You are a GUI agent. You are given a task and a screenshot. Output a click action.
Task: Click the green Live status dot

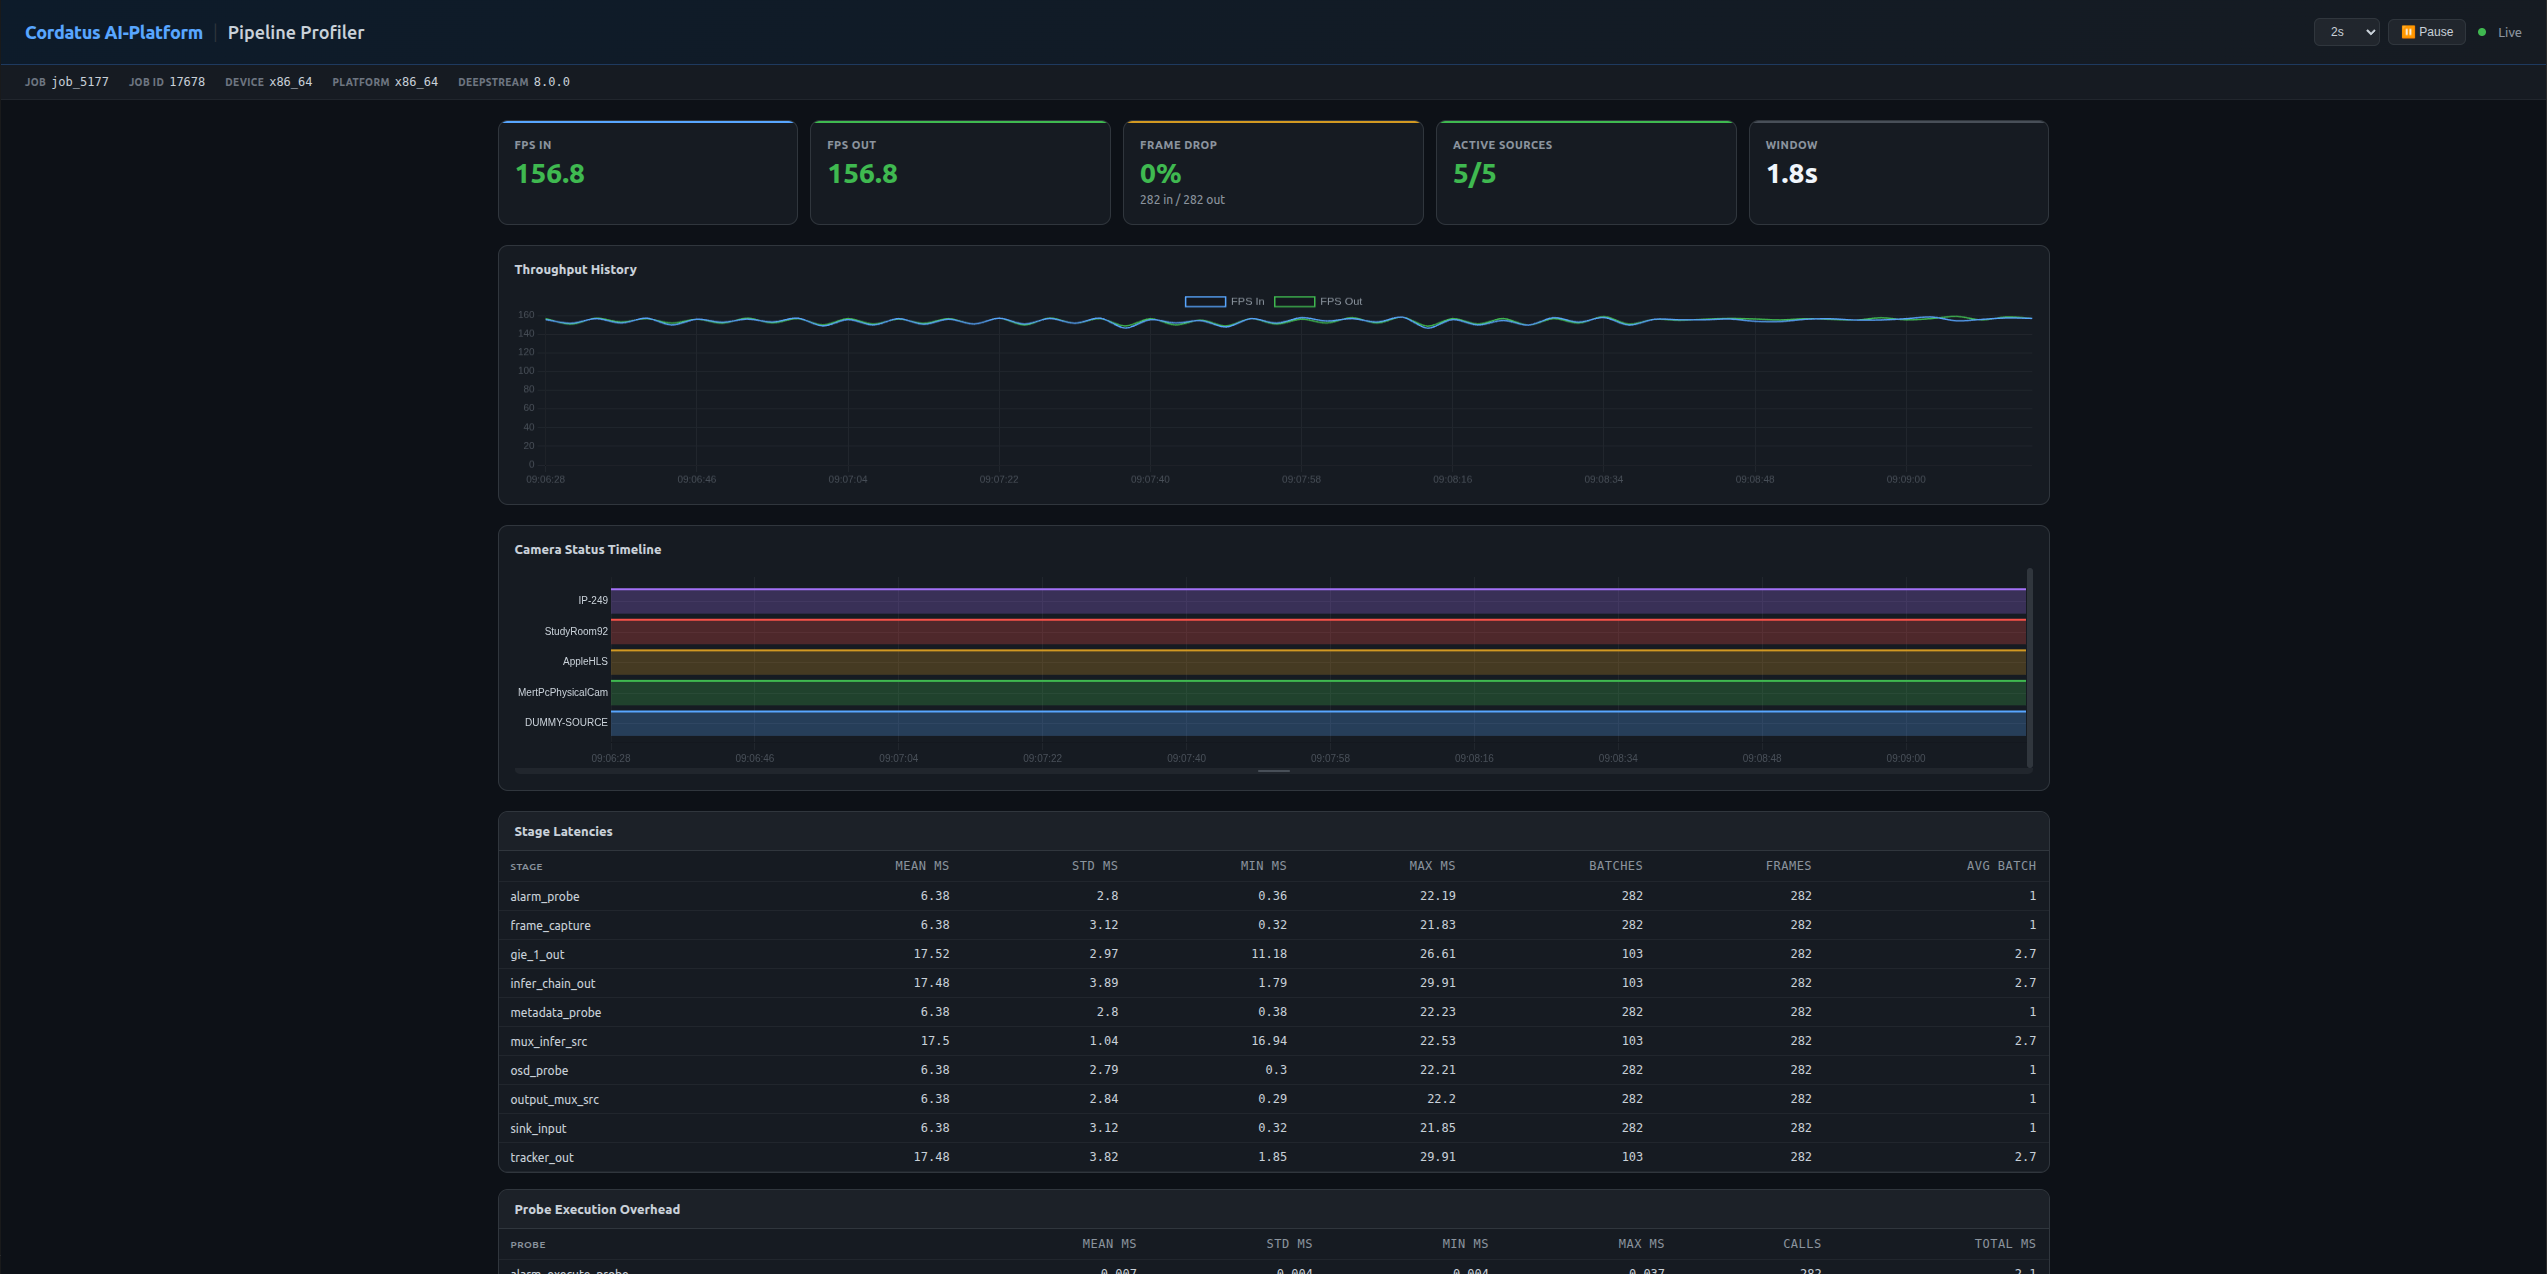2482,32
